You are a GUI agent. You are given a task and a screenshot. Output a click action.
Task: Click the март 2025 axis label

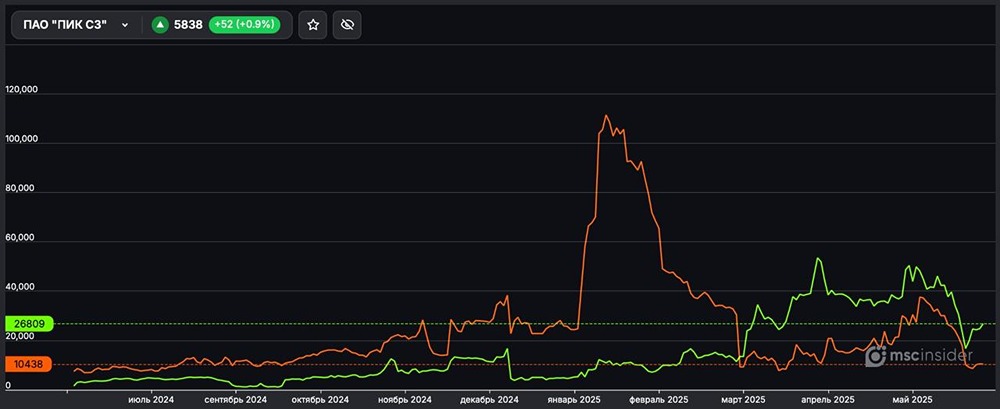744,399
